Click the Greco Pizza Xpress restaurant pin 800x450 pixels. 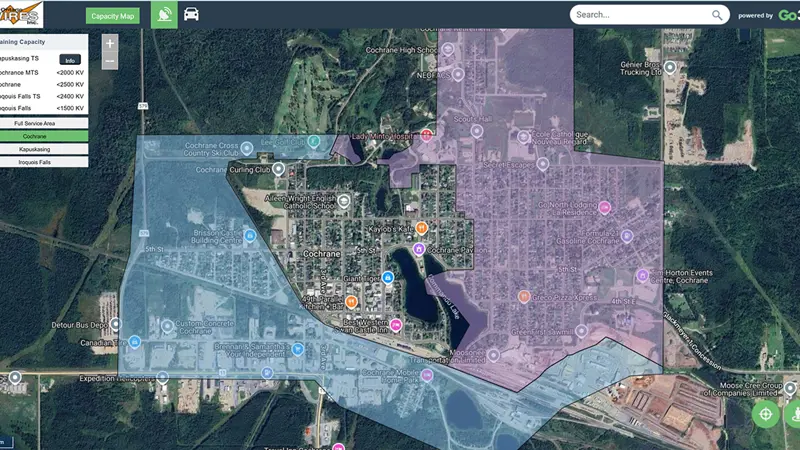point(523,296)
